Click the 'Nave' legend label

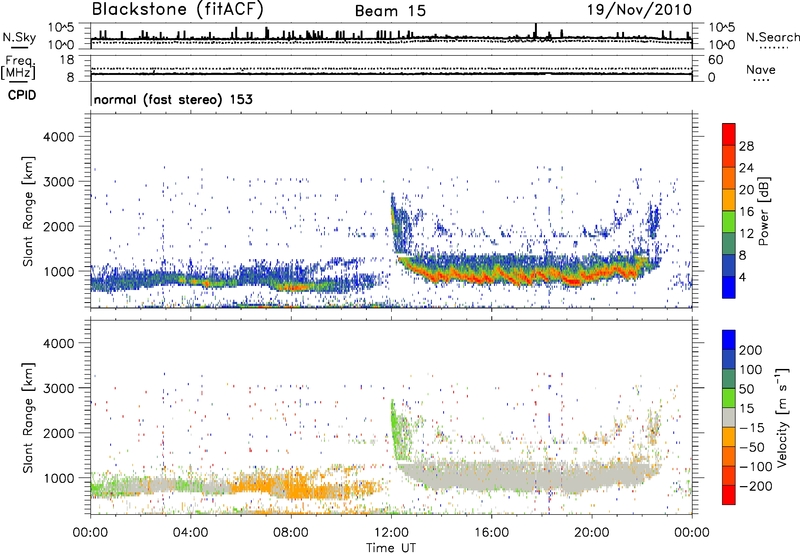tap(761, 70)
